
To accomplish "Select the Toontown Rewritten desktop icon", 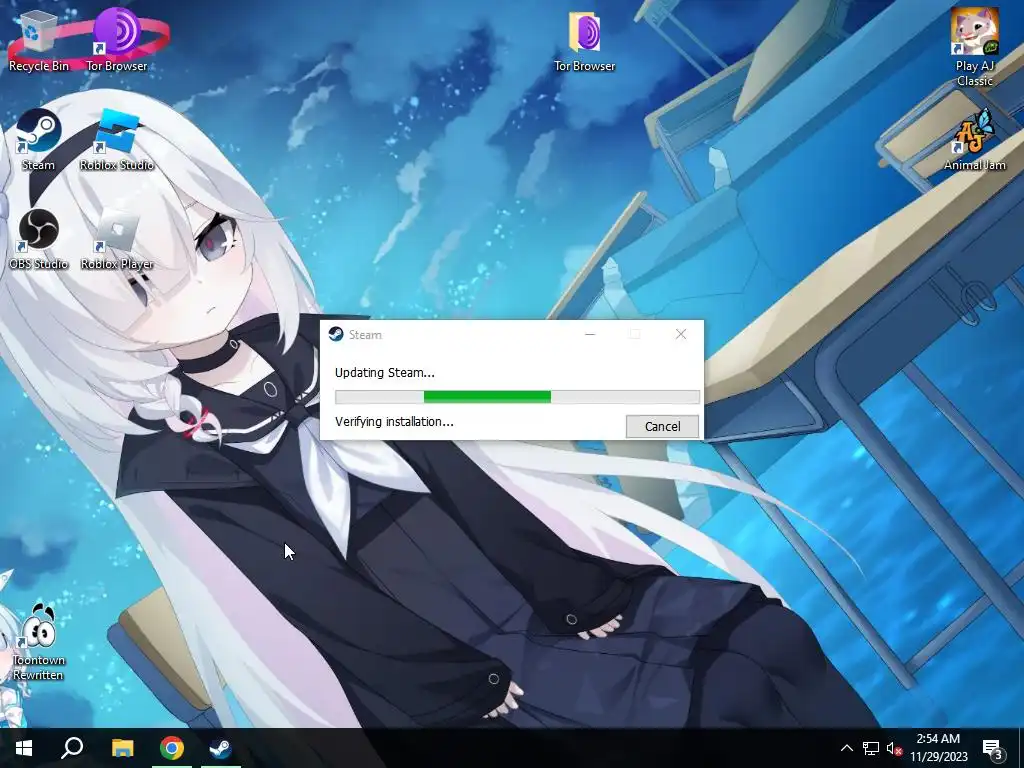I will [x=38, y=643].
